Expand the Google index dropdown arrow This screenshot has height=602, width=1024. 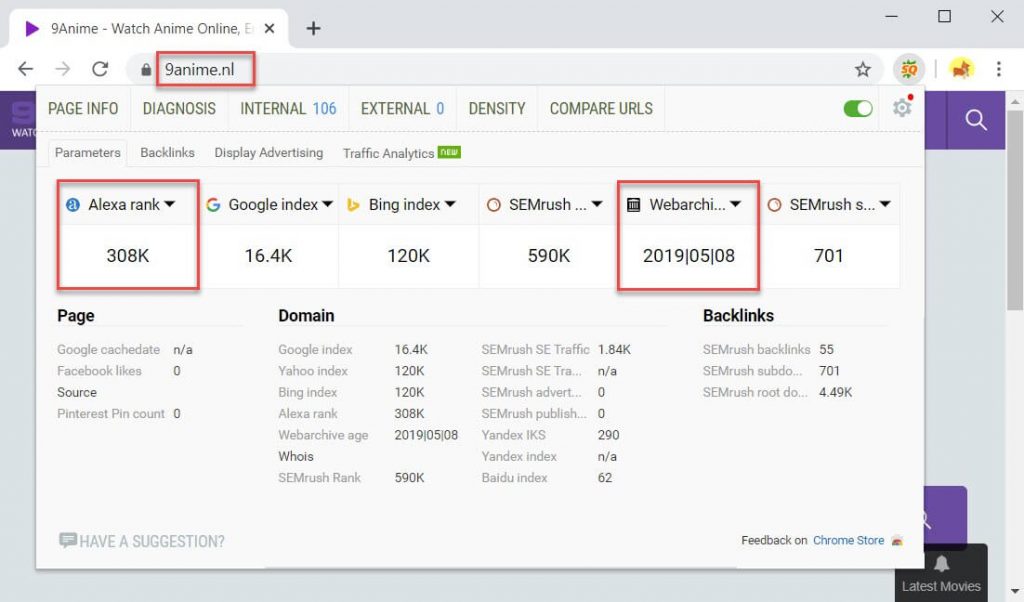(x=327, y=204)
